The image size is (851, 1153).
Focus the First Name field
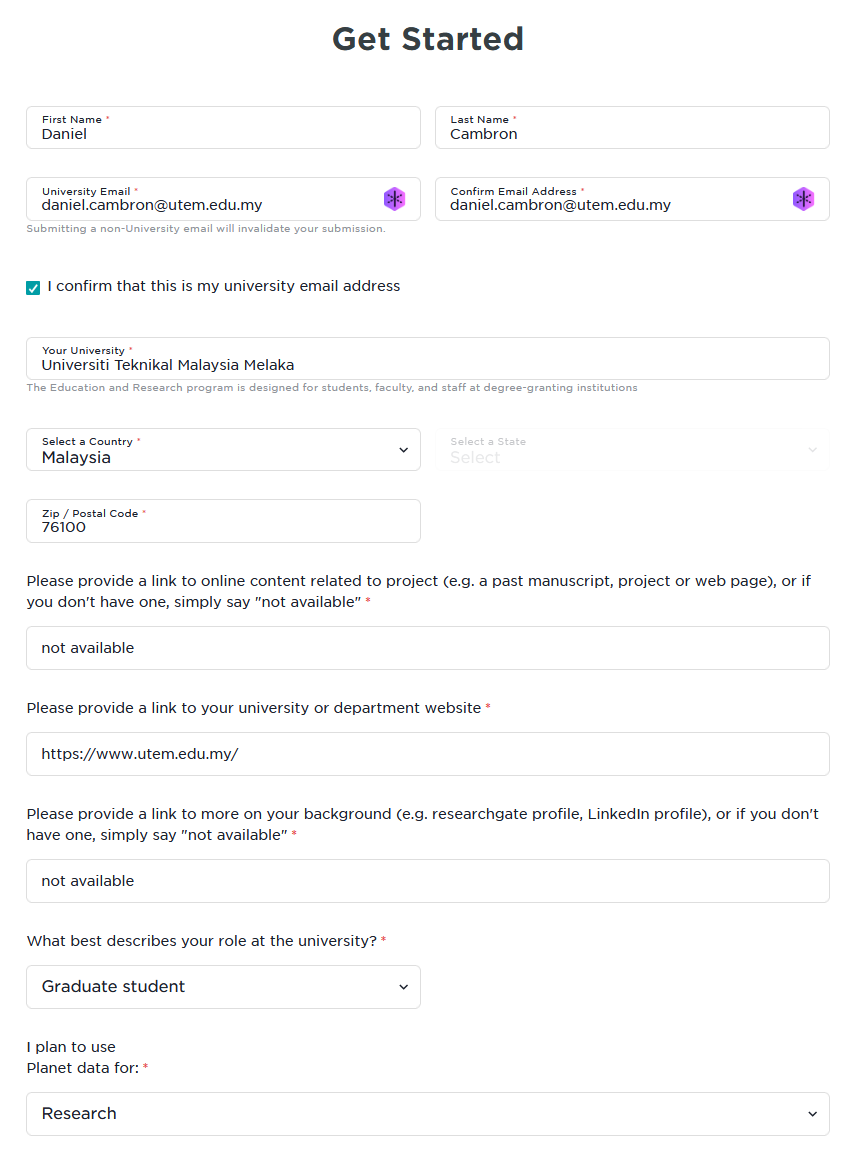224,127
